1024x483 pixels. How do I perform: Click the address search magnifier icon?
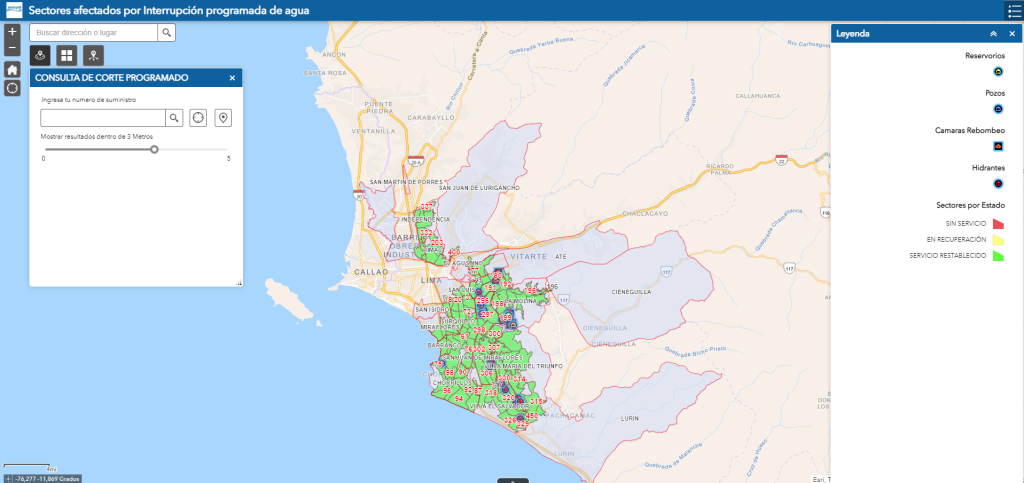(x=167, y=32)
